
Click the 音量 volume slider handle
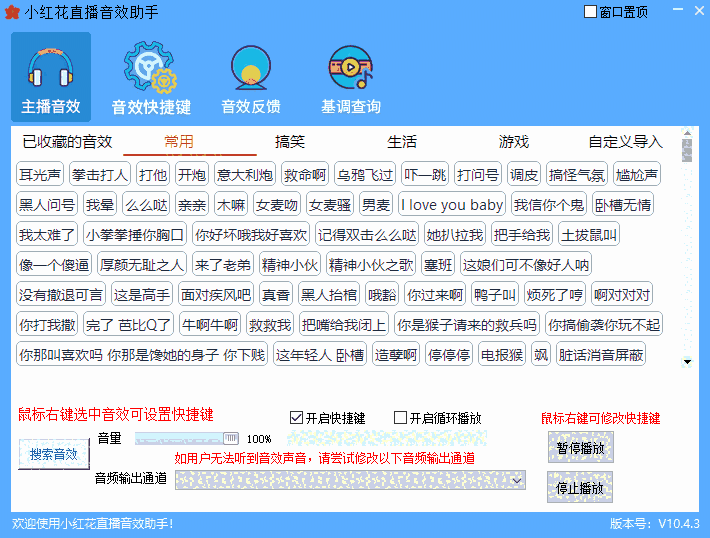[x=230, y=438]
